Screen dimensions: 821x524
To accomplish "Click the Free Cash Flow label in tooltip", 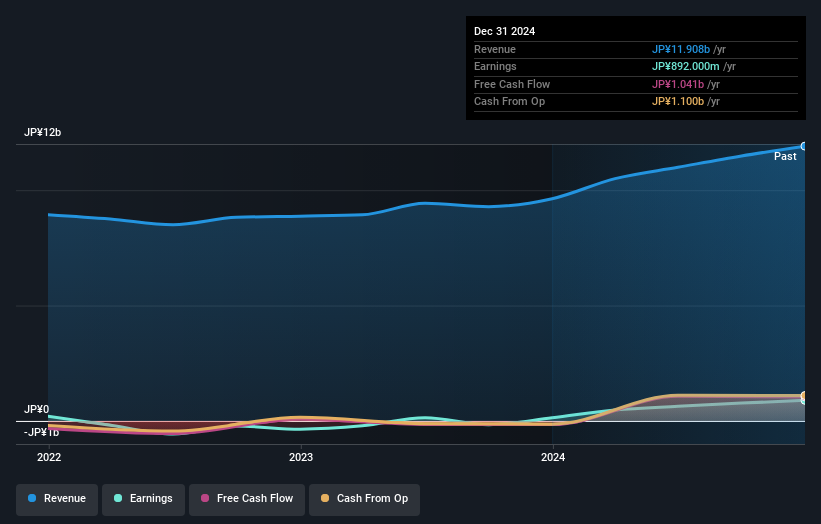I will (x=512, y=84).
